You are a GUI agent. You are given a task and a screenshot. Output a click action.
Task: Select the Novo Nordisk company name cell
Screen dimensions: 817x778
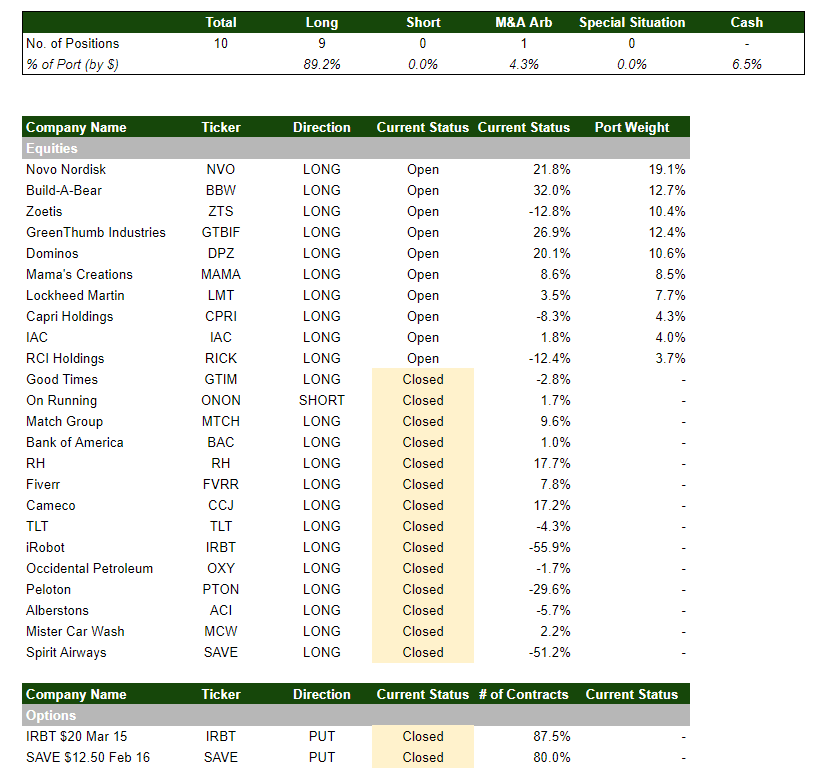(66, 169)
